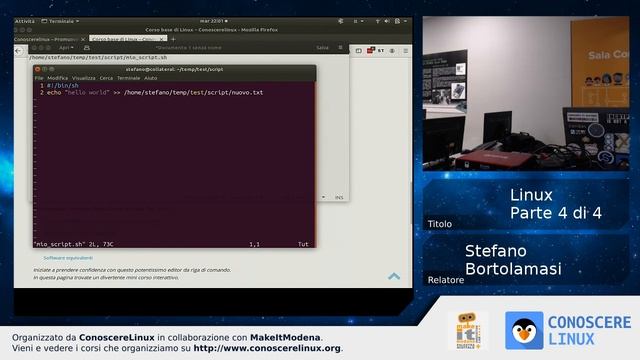Click the Tut indicator in vim status
The width and height of the screenshot is (640, 360).
(x=303, y=244)
